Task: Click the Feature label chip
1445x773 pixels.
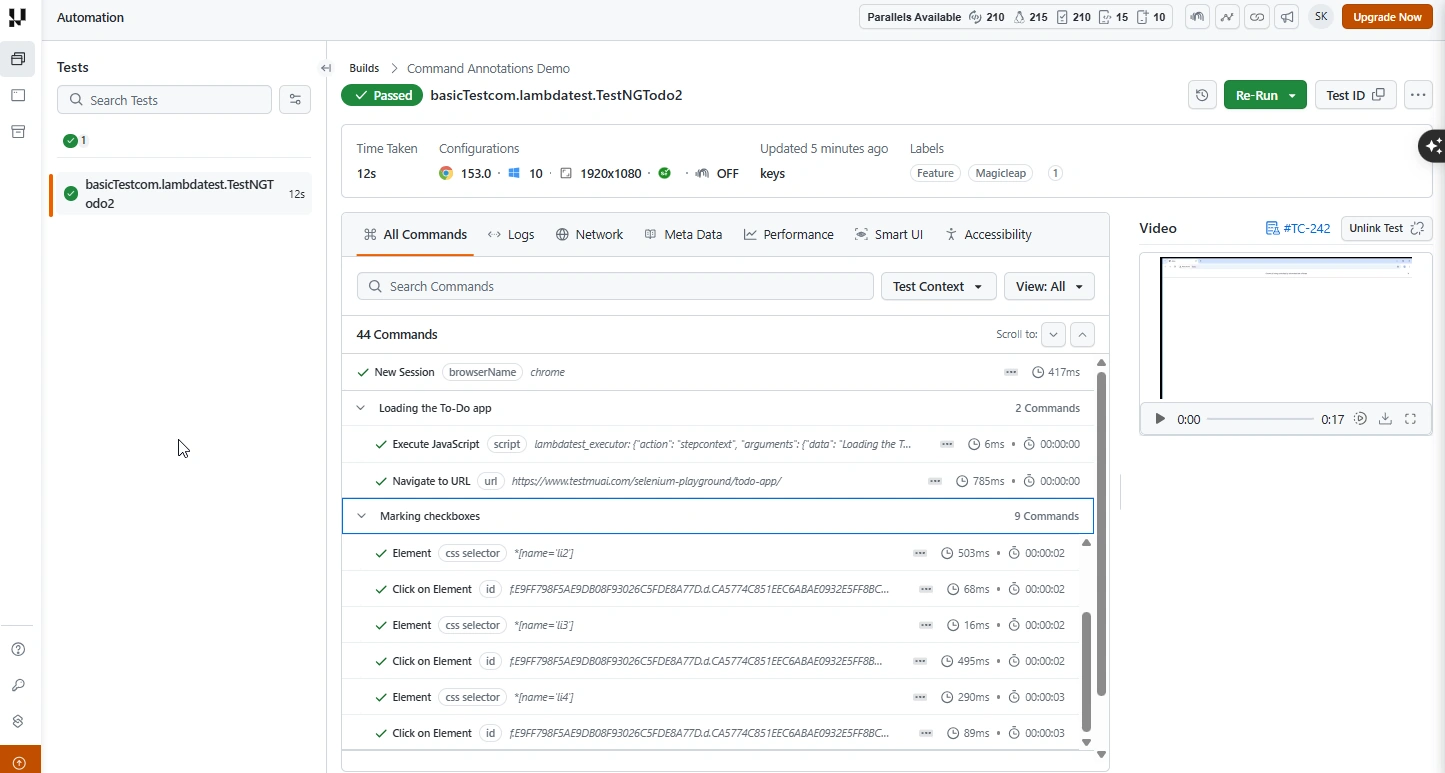Action: 935,173
